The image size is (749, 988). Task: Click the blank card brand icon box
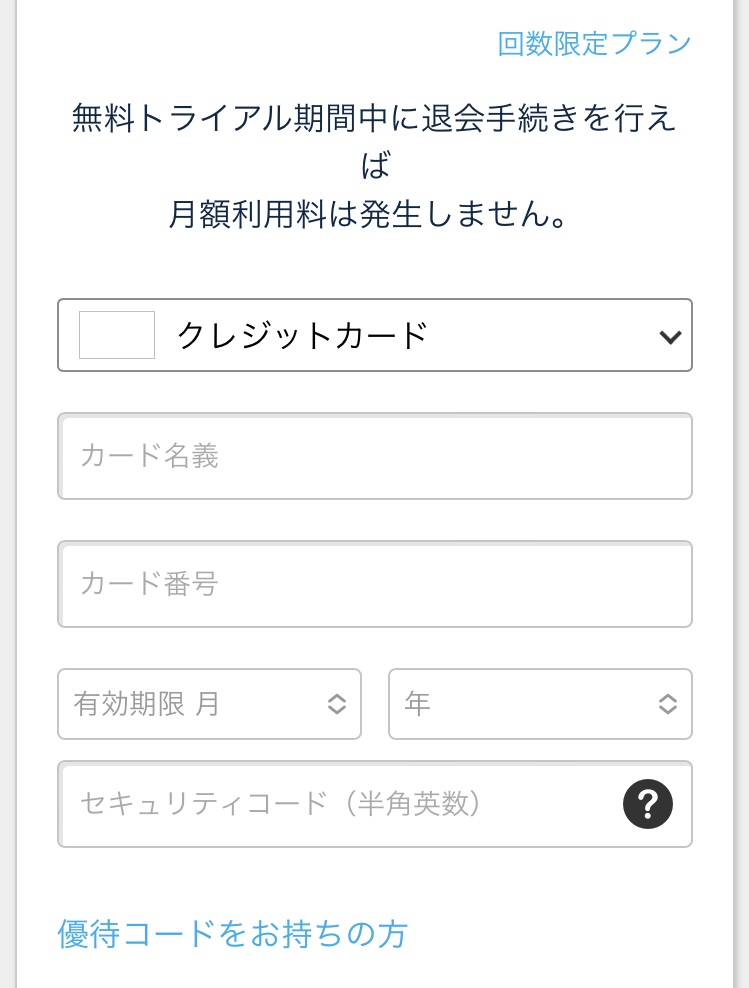(x=117, y=335)
